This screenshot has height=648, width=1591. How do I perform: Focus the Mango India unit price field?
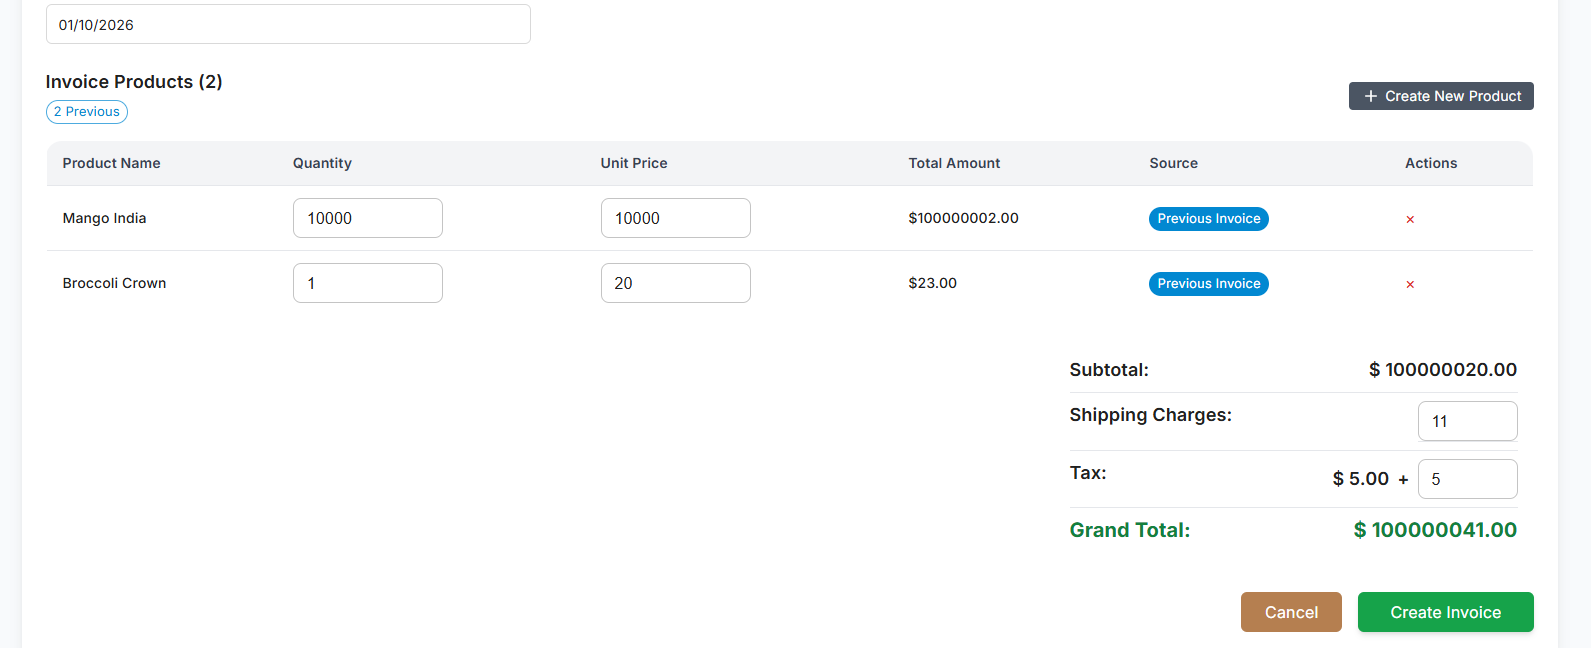675,218
